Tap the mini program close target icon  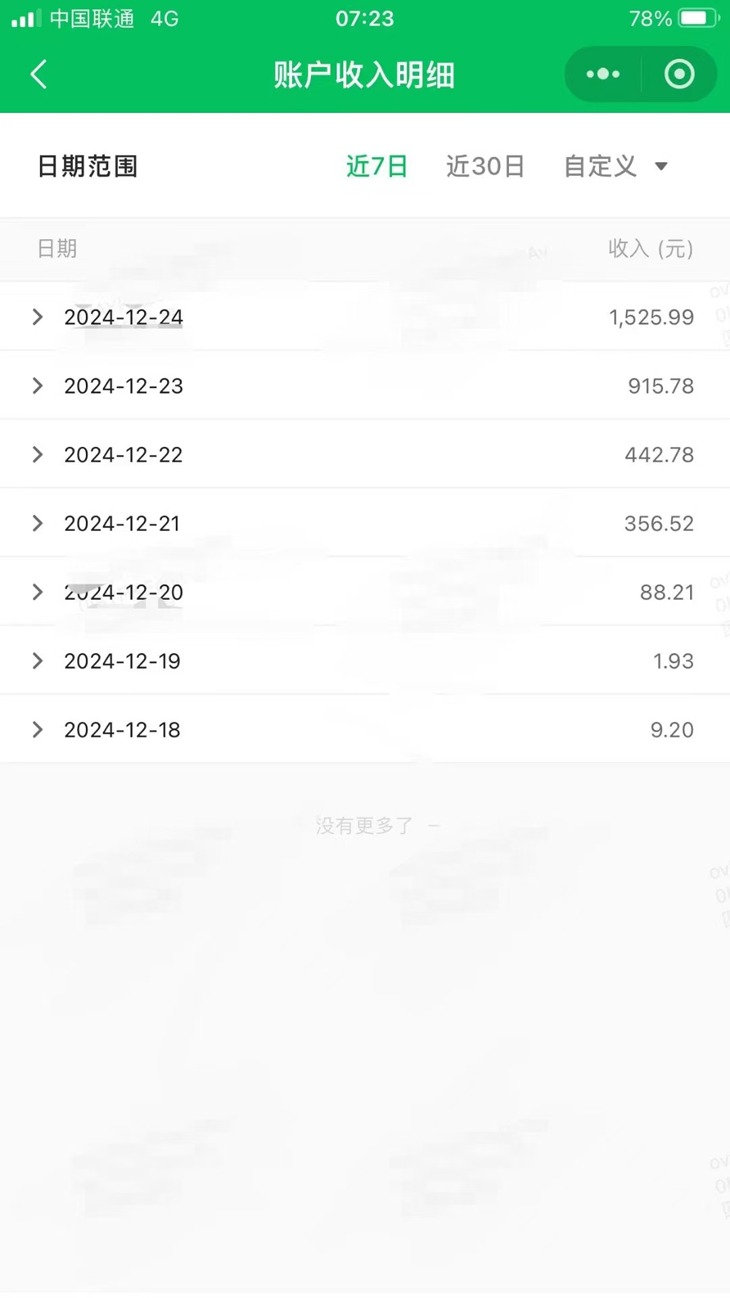pyautogui.click(x=679, y=74)
